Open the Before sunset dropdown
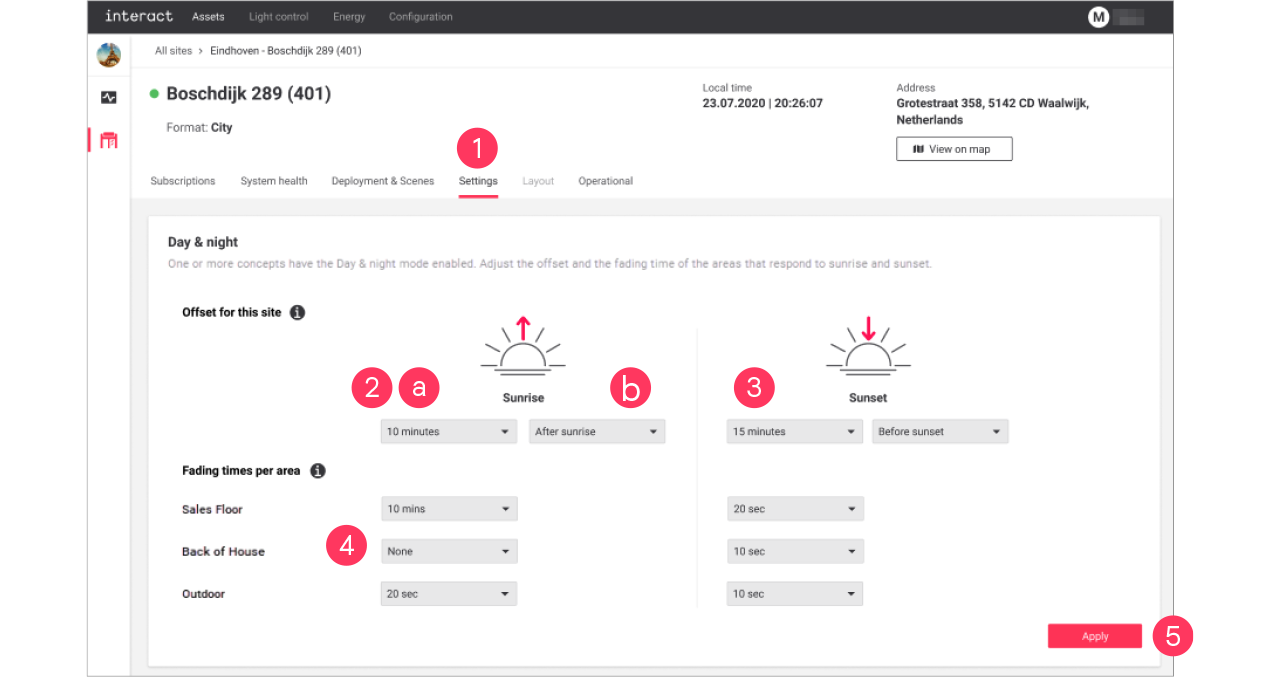The height and width of the screenshot is (694, 1280). point(939,431)
